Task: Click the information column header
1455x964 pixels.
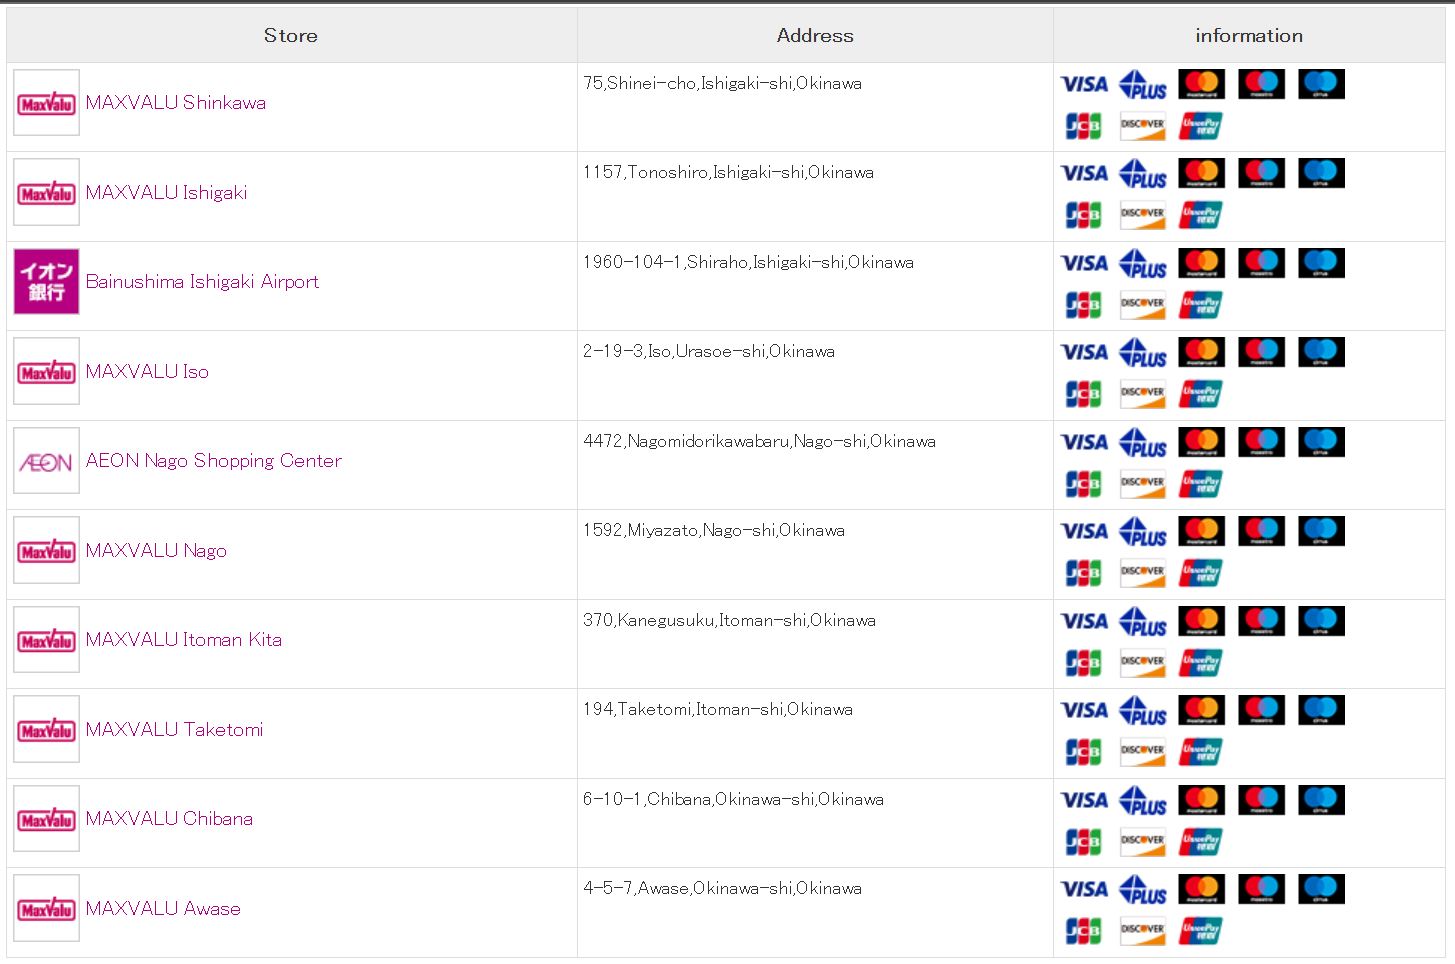Action: (x=1249, y=35)
